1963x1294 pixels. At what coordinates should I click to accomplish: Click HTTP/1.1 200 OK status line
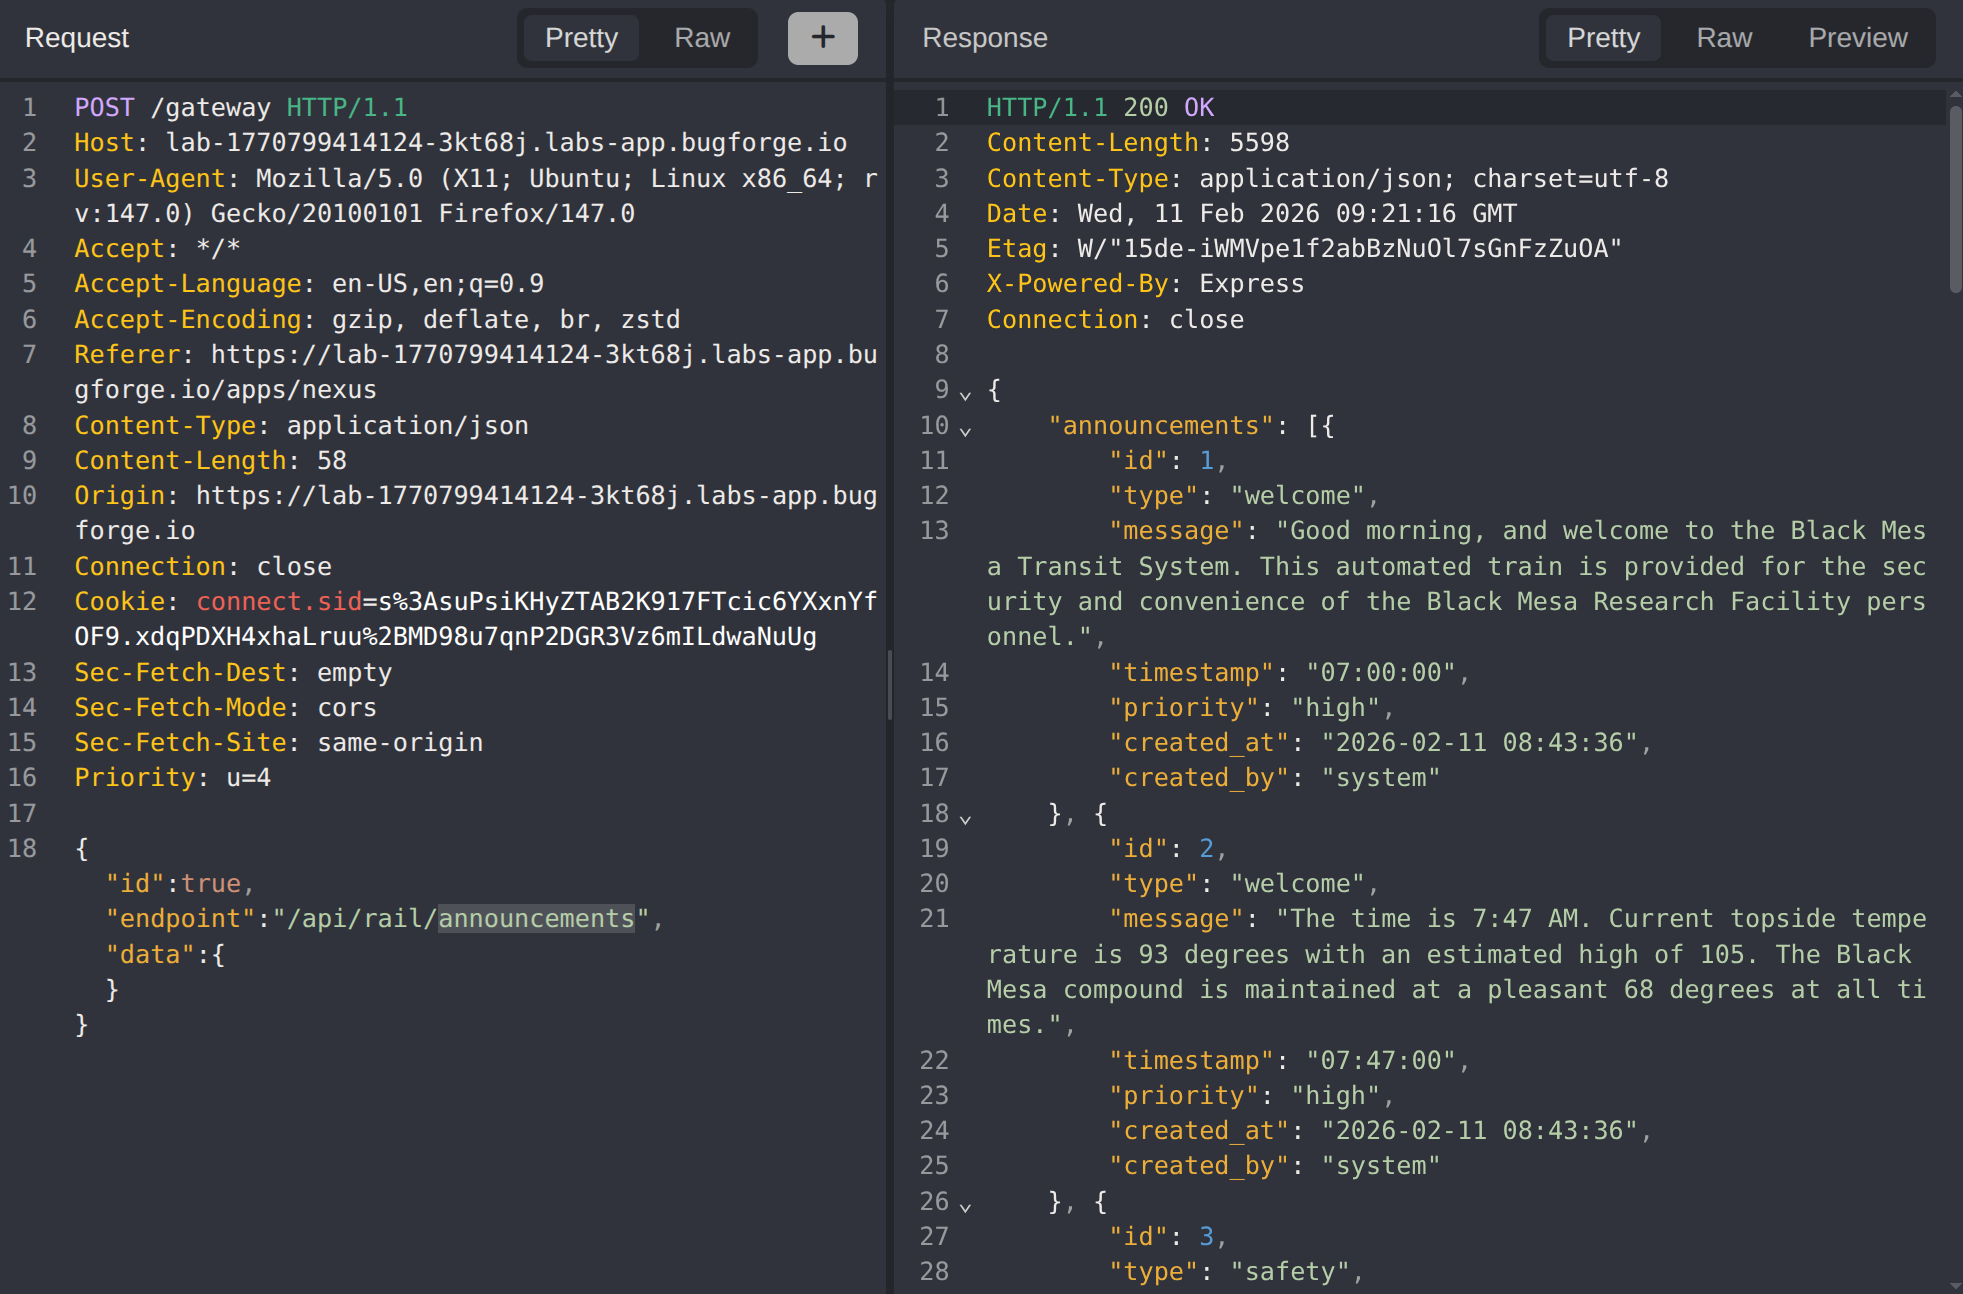[x=1100, y=108]
